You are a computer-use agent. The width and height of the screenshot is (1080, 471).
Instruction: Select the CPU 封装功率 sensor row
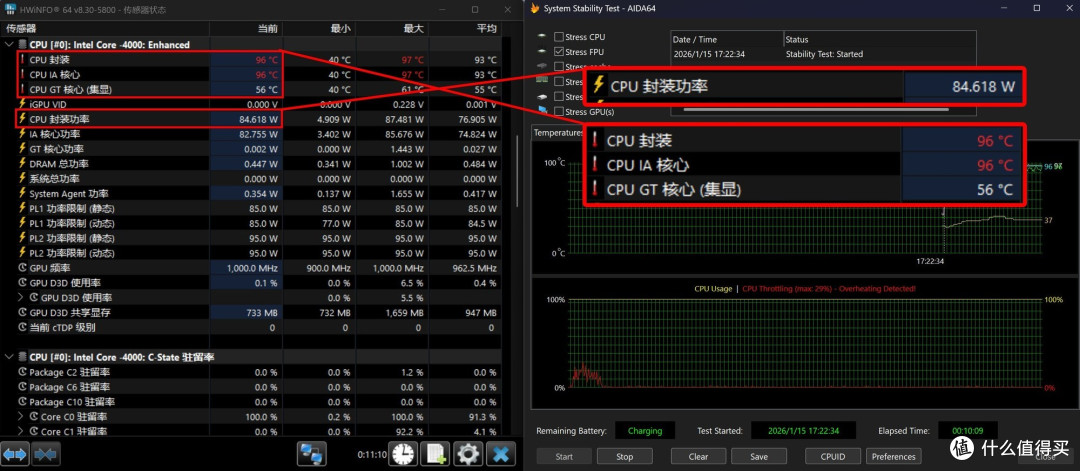[x=251, y=119]
